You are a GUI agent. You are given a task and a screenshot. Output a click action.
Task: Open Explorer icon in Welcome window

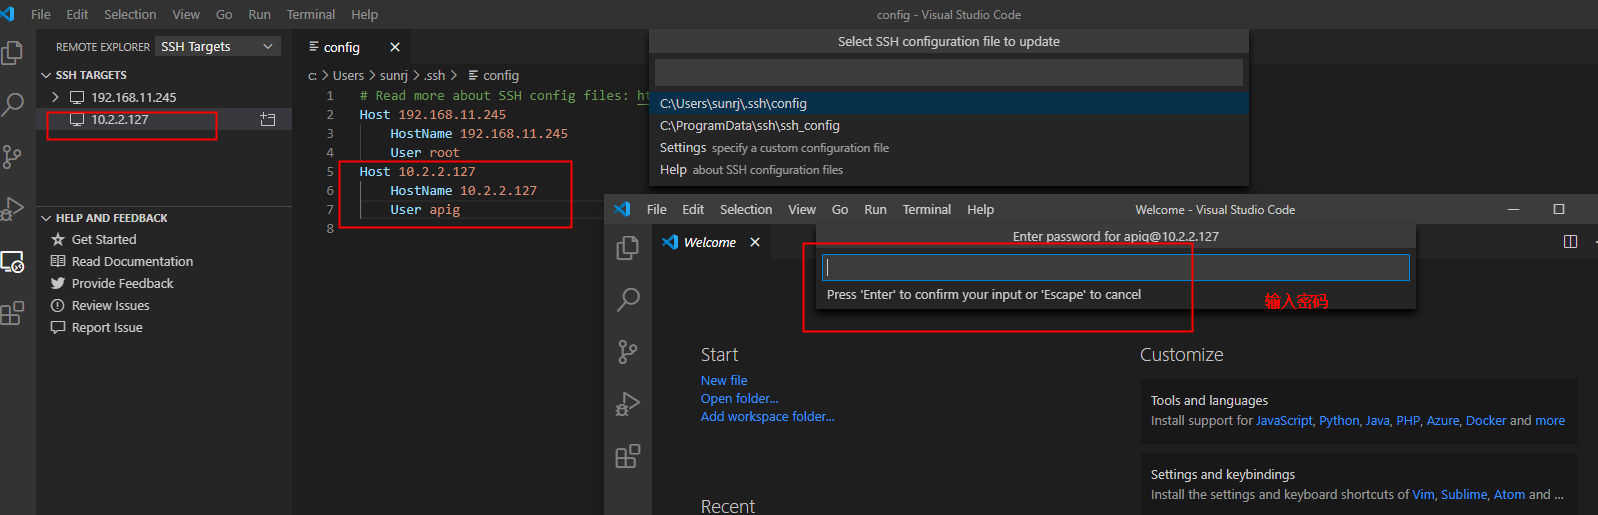coord(628,247)
